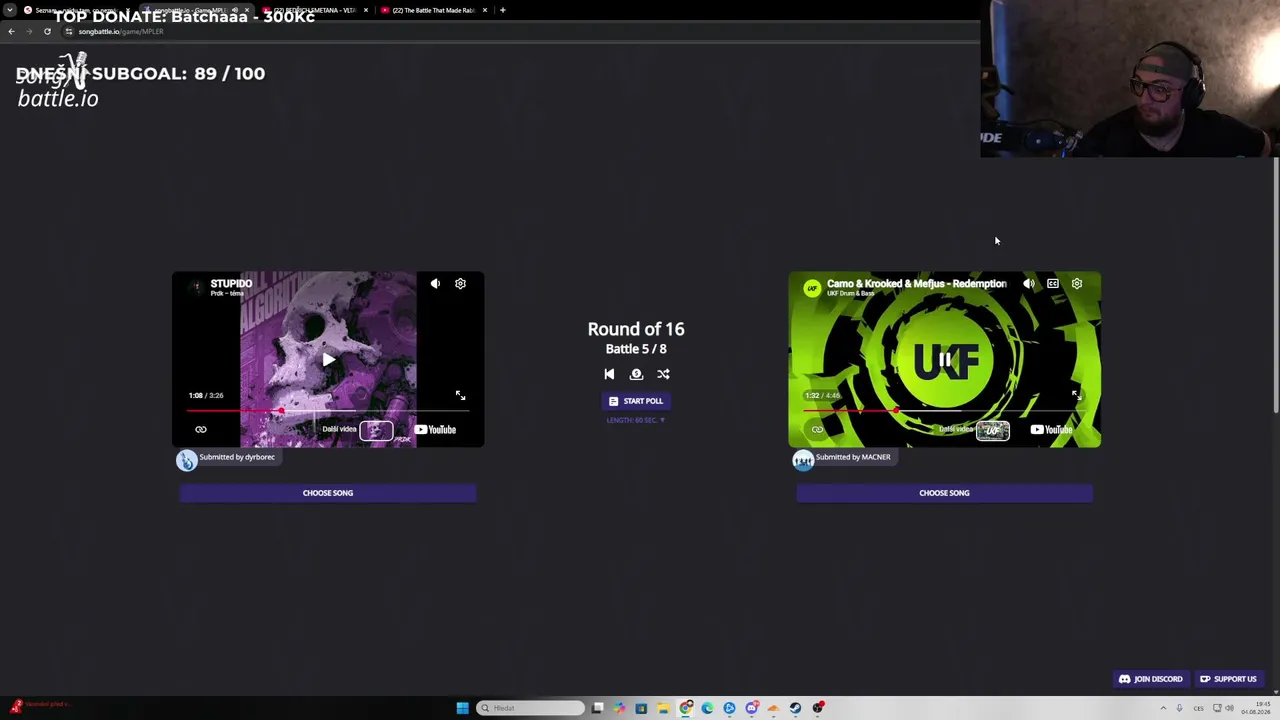
Task: Choose the song submitted by dyrborec
Action: (x=328, y=493)
